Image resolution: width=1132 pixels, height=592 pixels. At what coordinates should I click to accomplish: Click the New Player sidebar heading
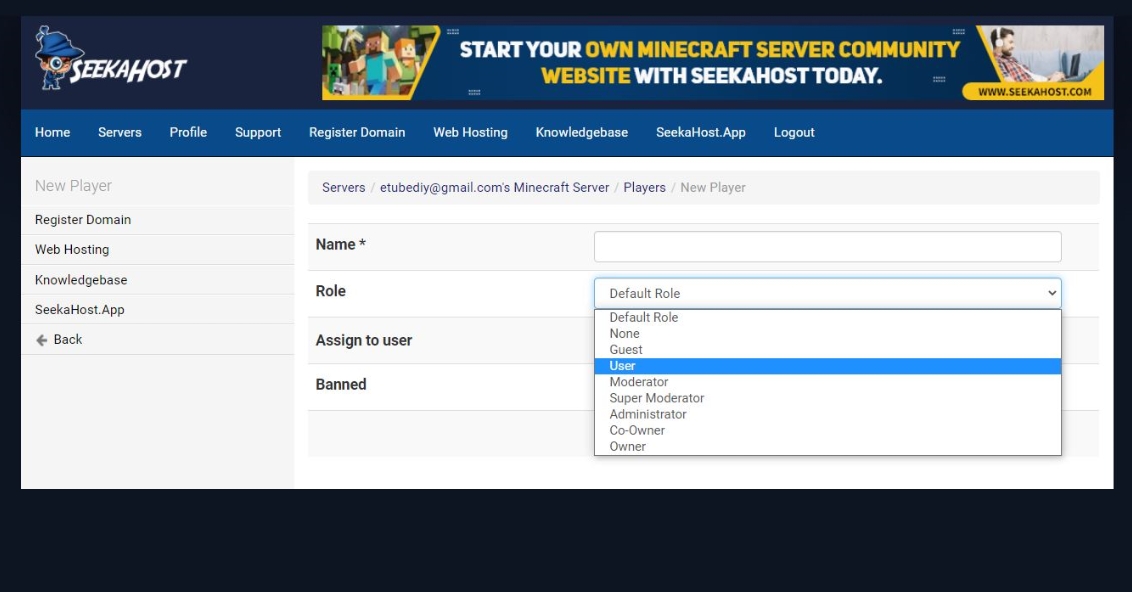pyautogui.click(x=74, y=186)
